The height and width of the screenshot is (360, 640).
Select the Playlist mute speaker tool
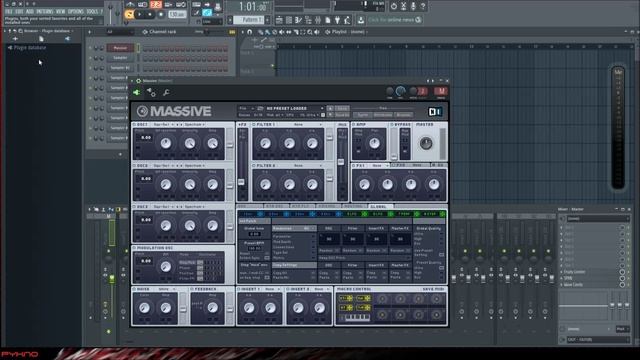(282, 32)
